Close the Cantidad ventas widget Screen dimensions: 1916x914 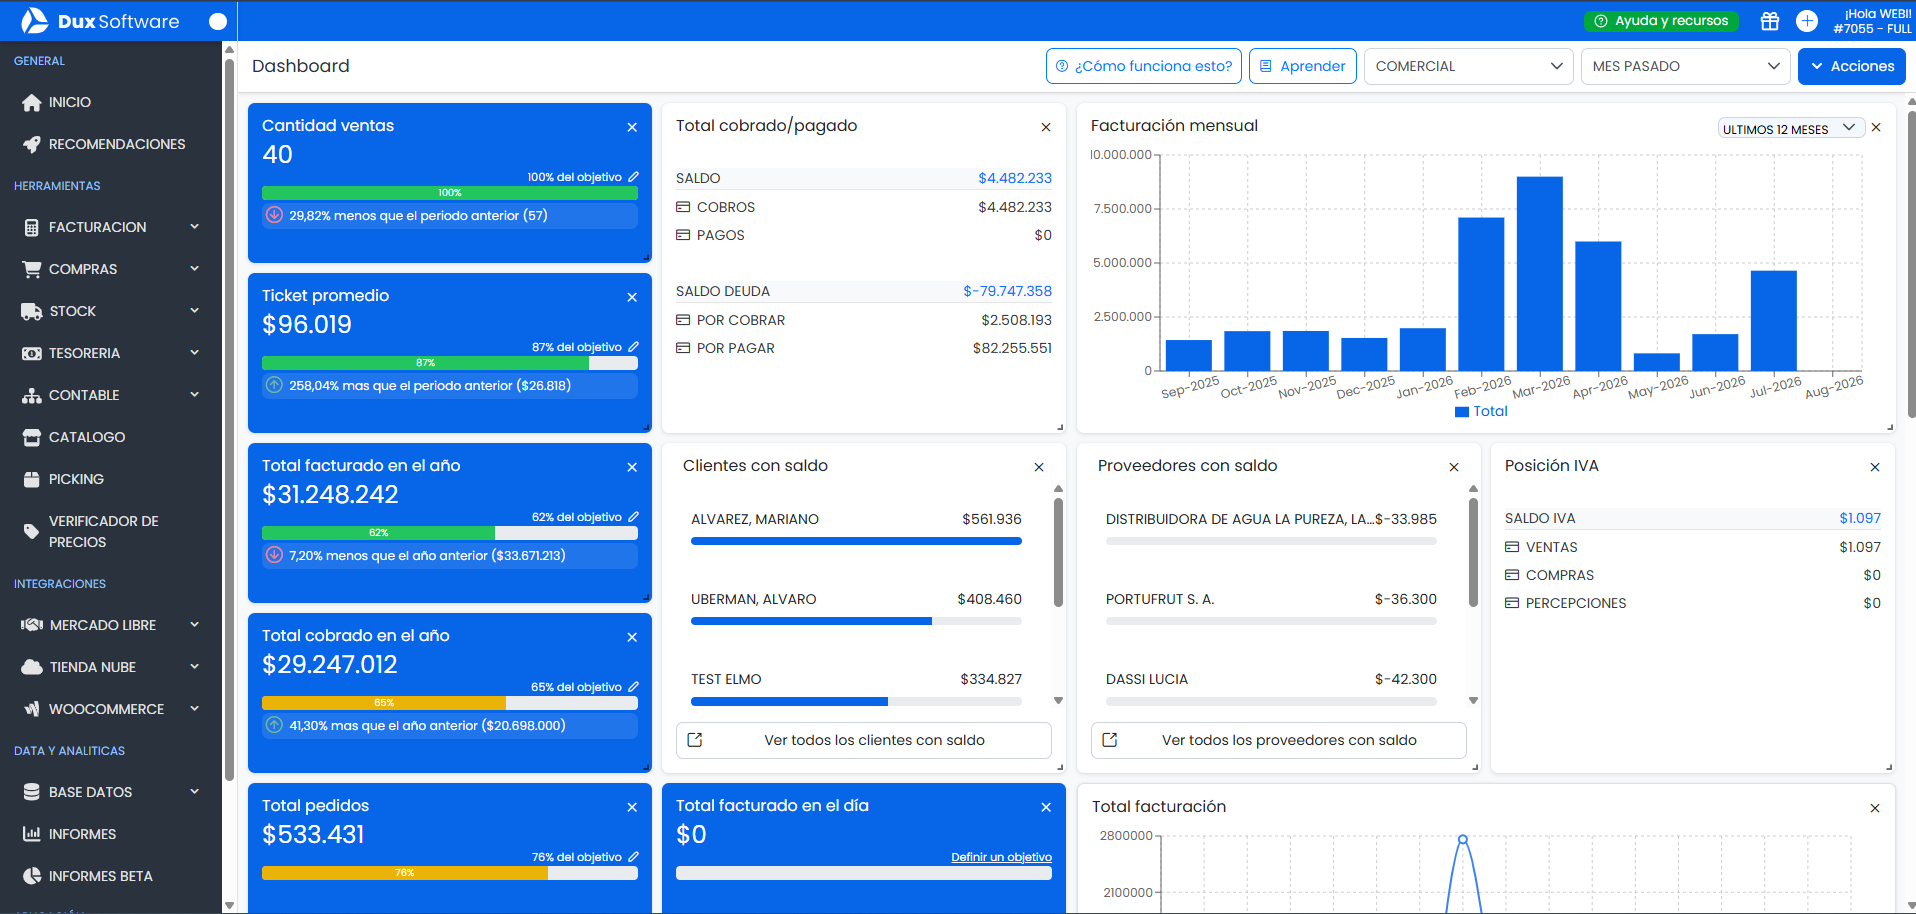[632, 127]
